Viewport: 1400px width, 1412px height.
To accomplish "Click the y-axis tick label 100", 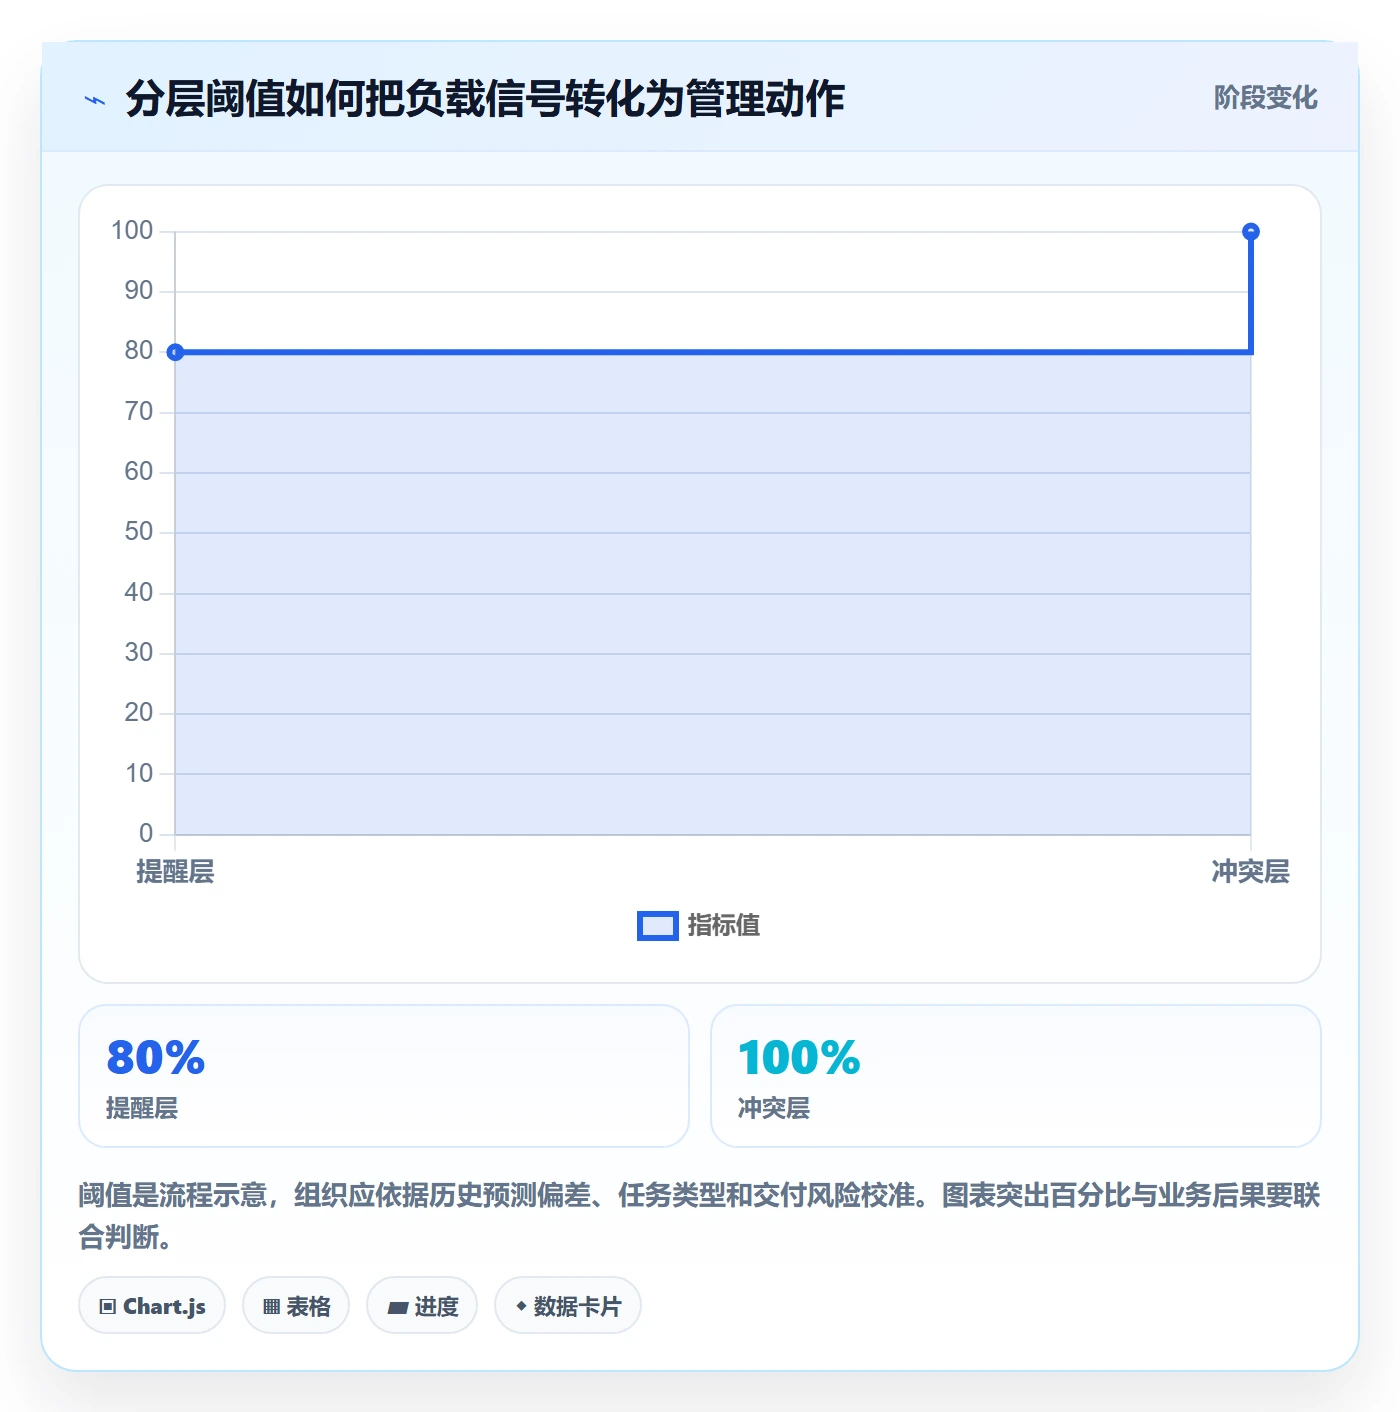I will tap(132, 231).
